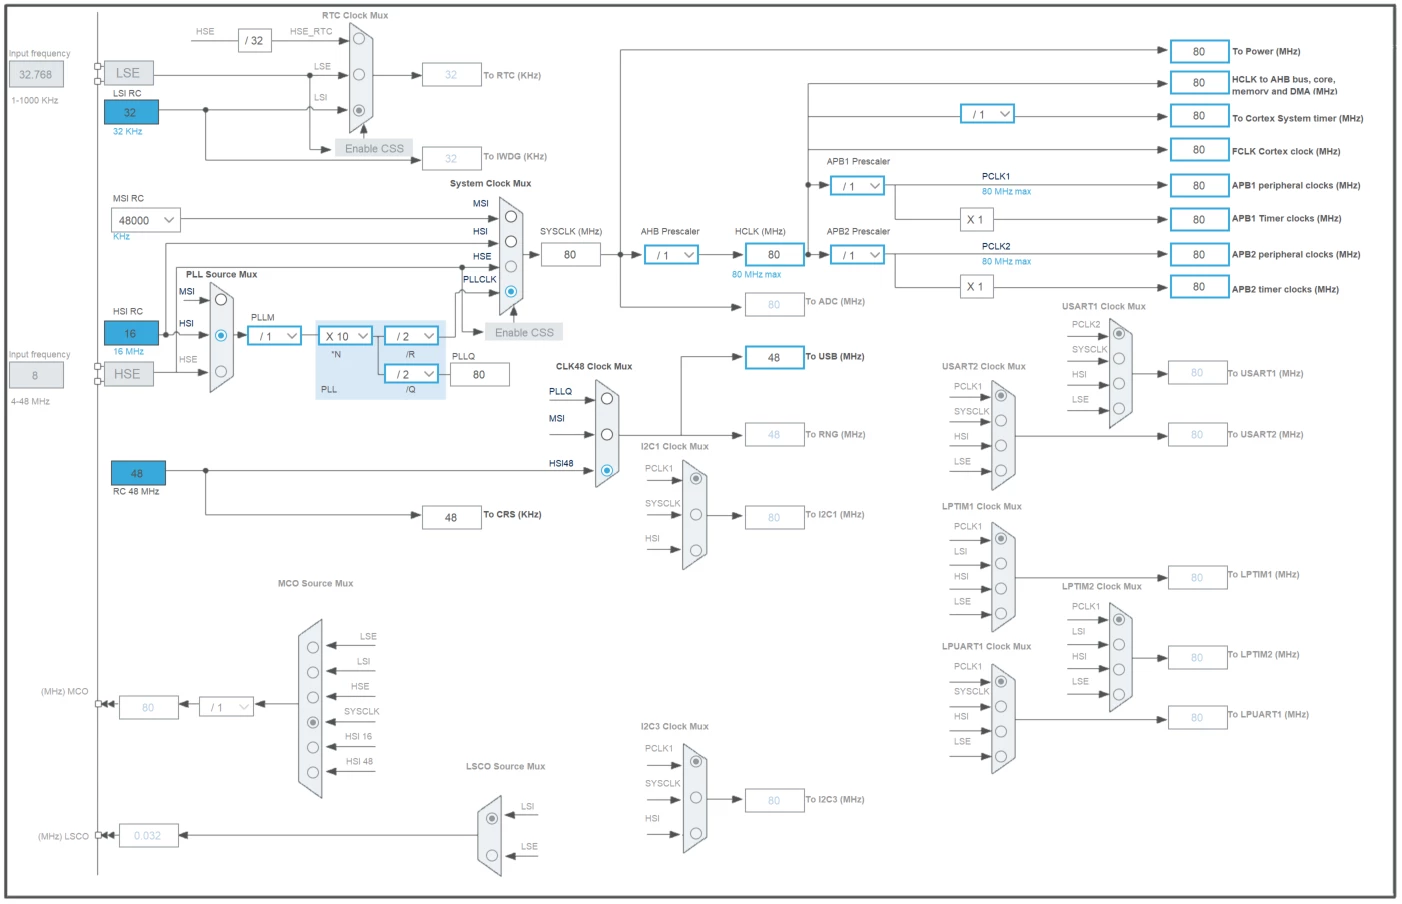Screen dimensions: 1402x904
Task: Open the PLL X 10 multiplier dropdown
Action: tap(345, 336)
